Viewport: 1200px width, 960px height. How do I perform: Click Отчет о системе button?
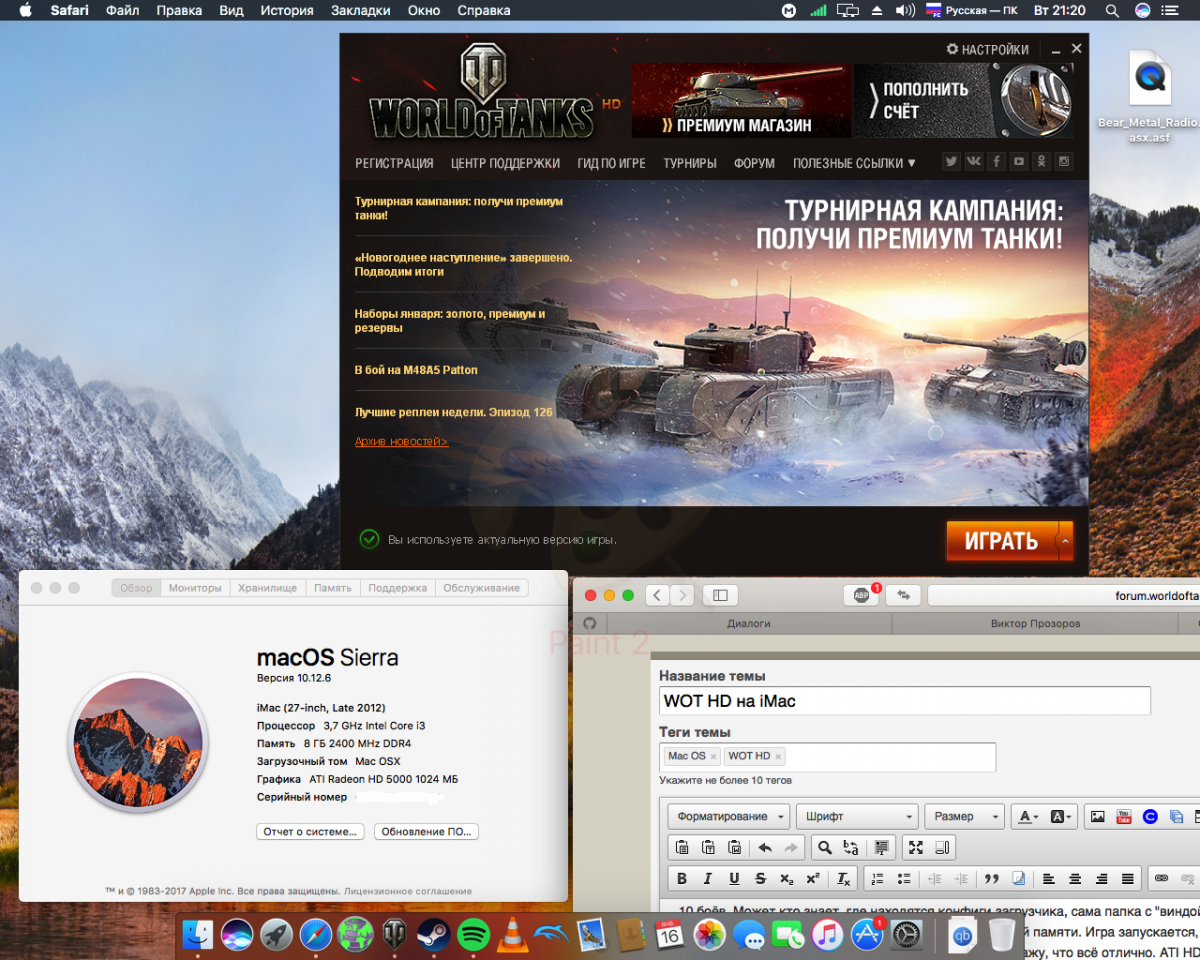coord(308,831)
